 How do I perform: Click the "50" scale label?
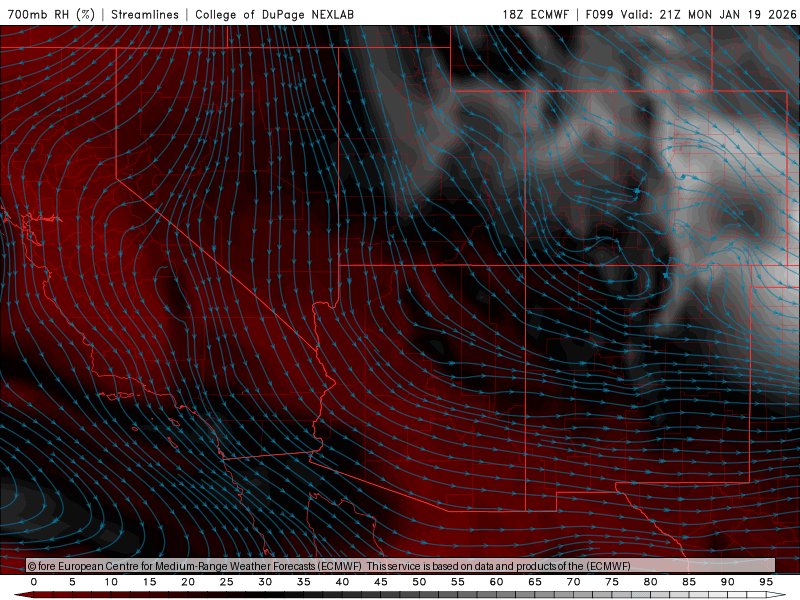click(419, 582)
